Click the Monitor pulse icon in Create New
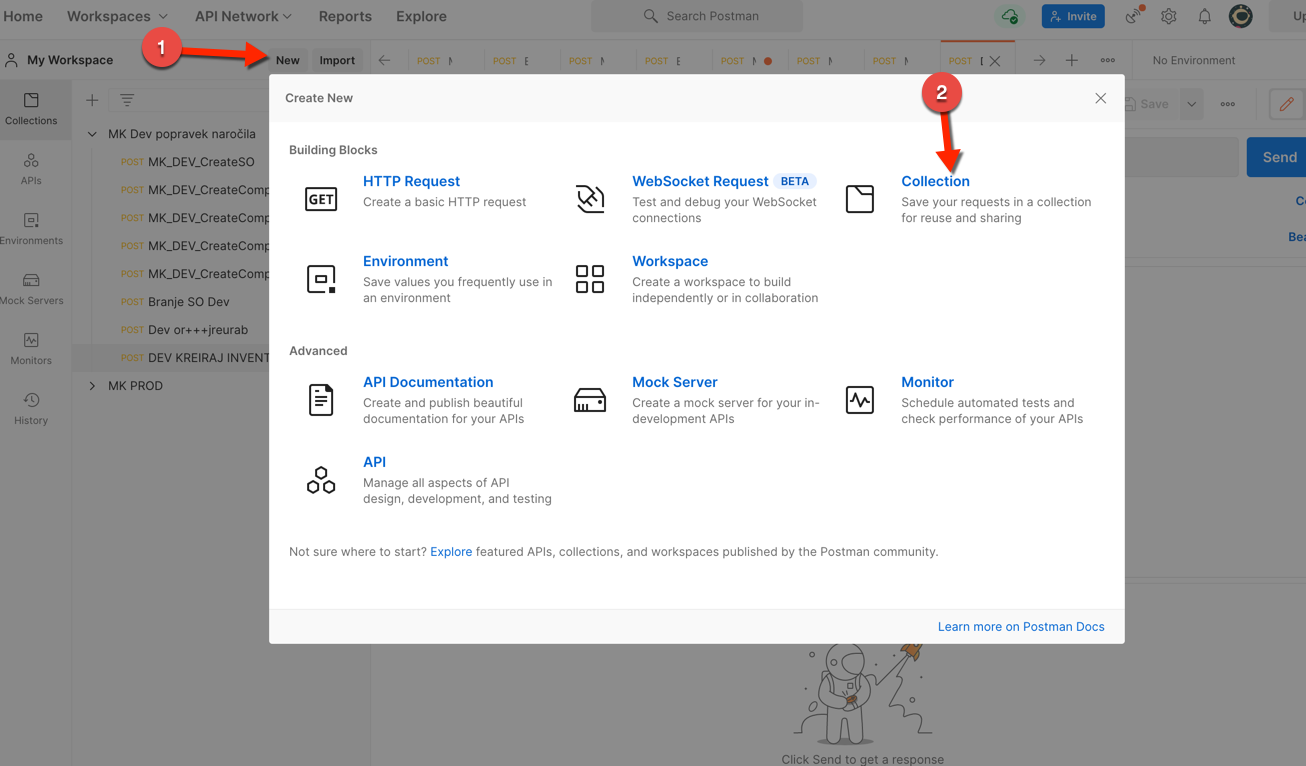 point(860,400)
